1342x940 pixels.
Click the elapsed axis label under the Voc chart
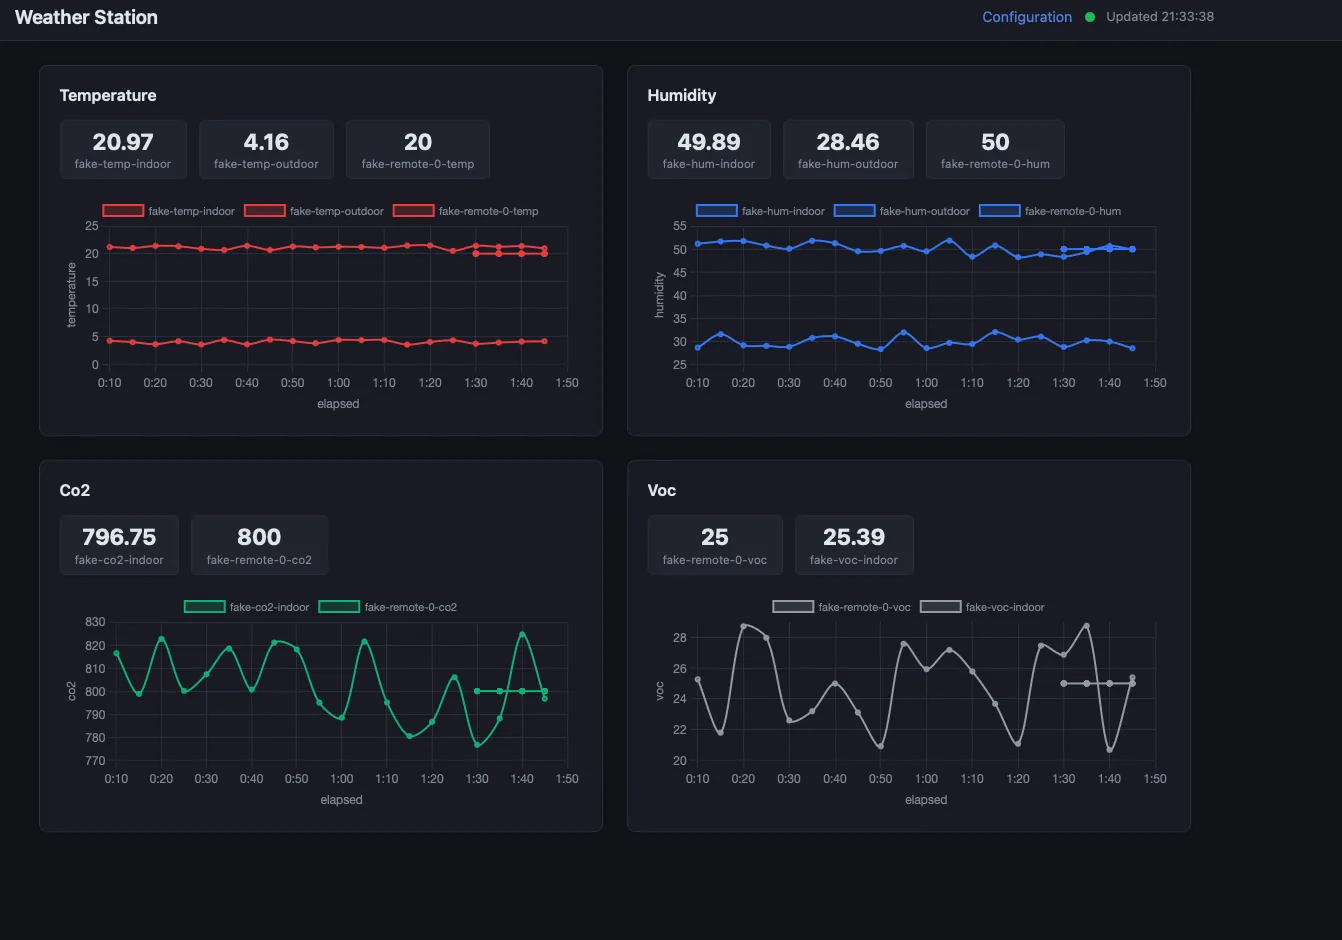926,800
